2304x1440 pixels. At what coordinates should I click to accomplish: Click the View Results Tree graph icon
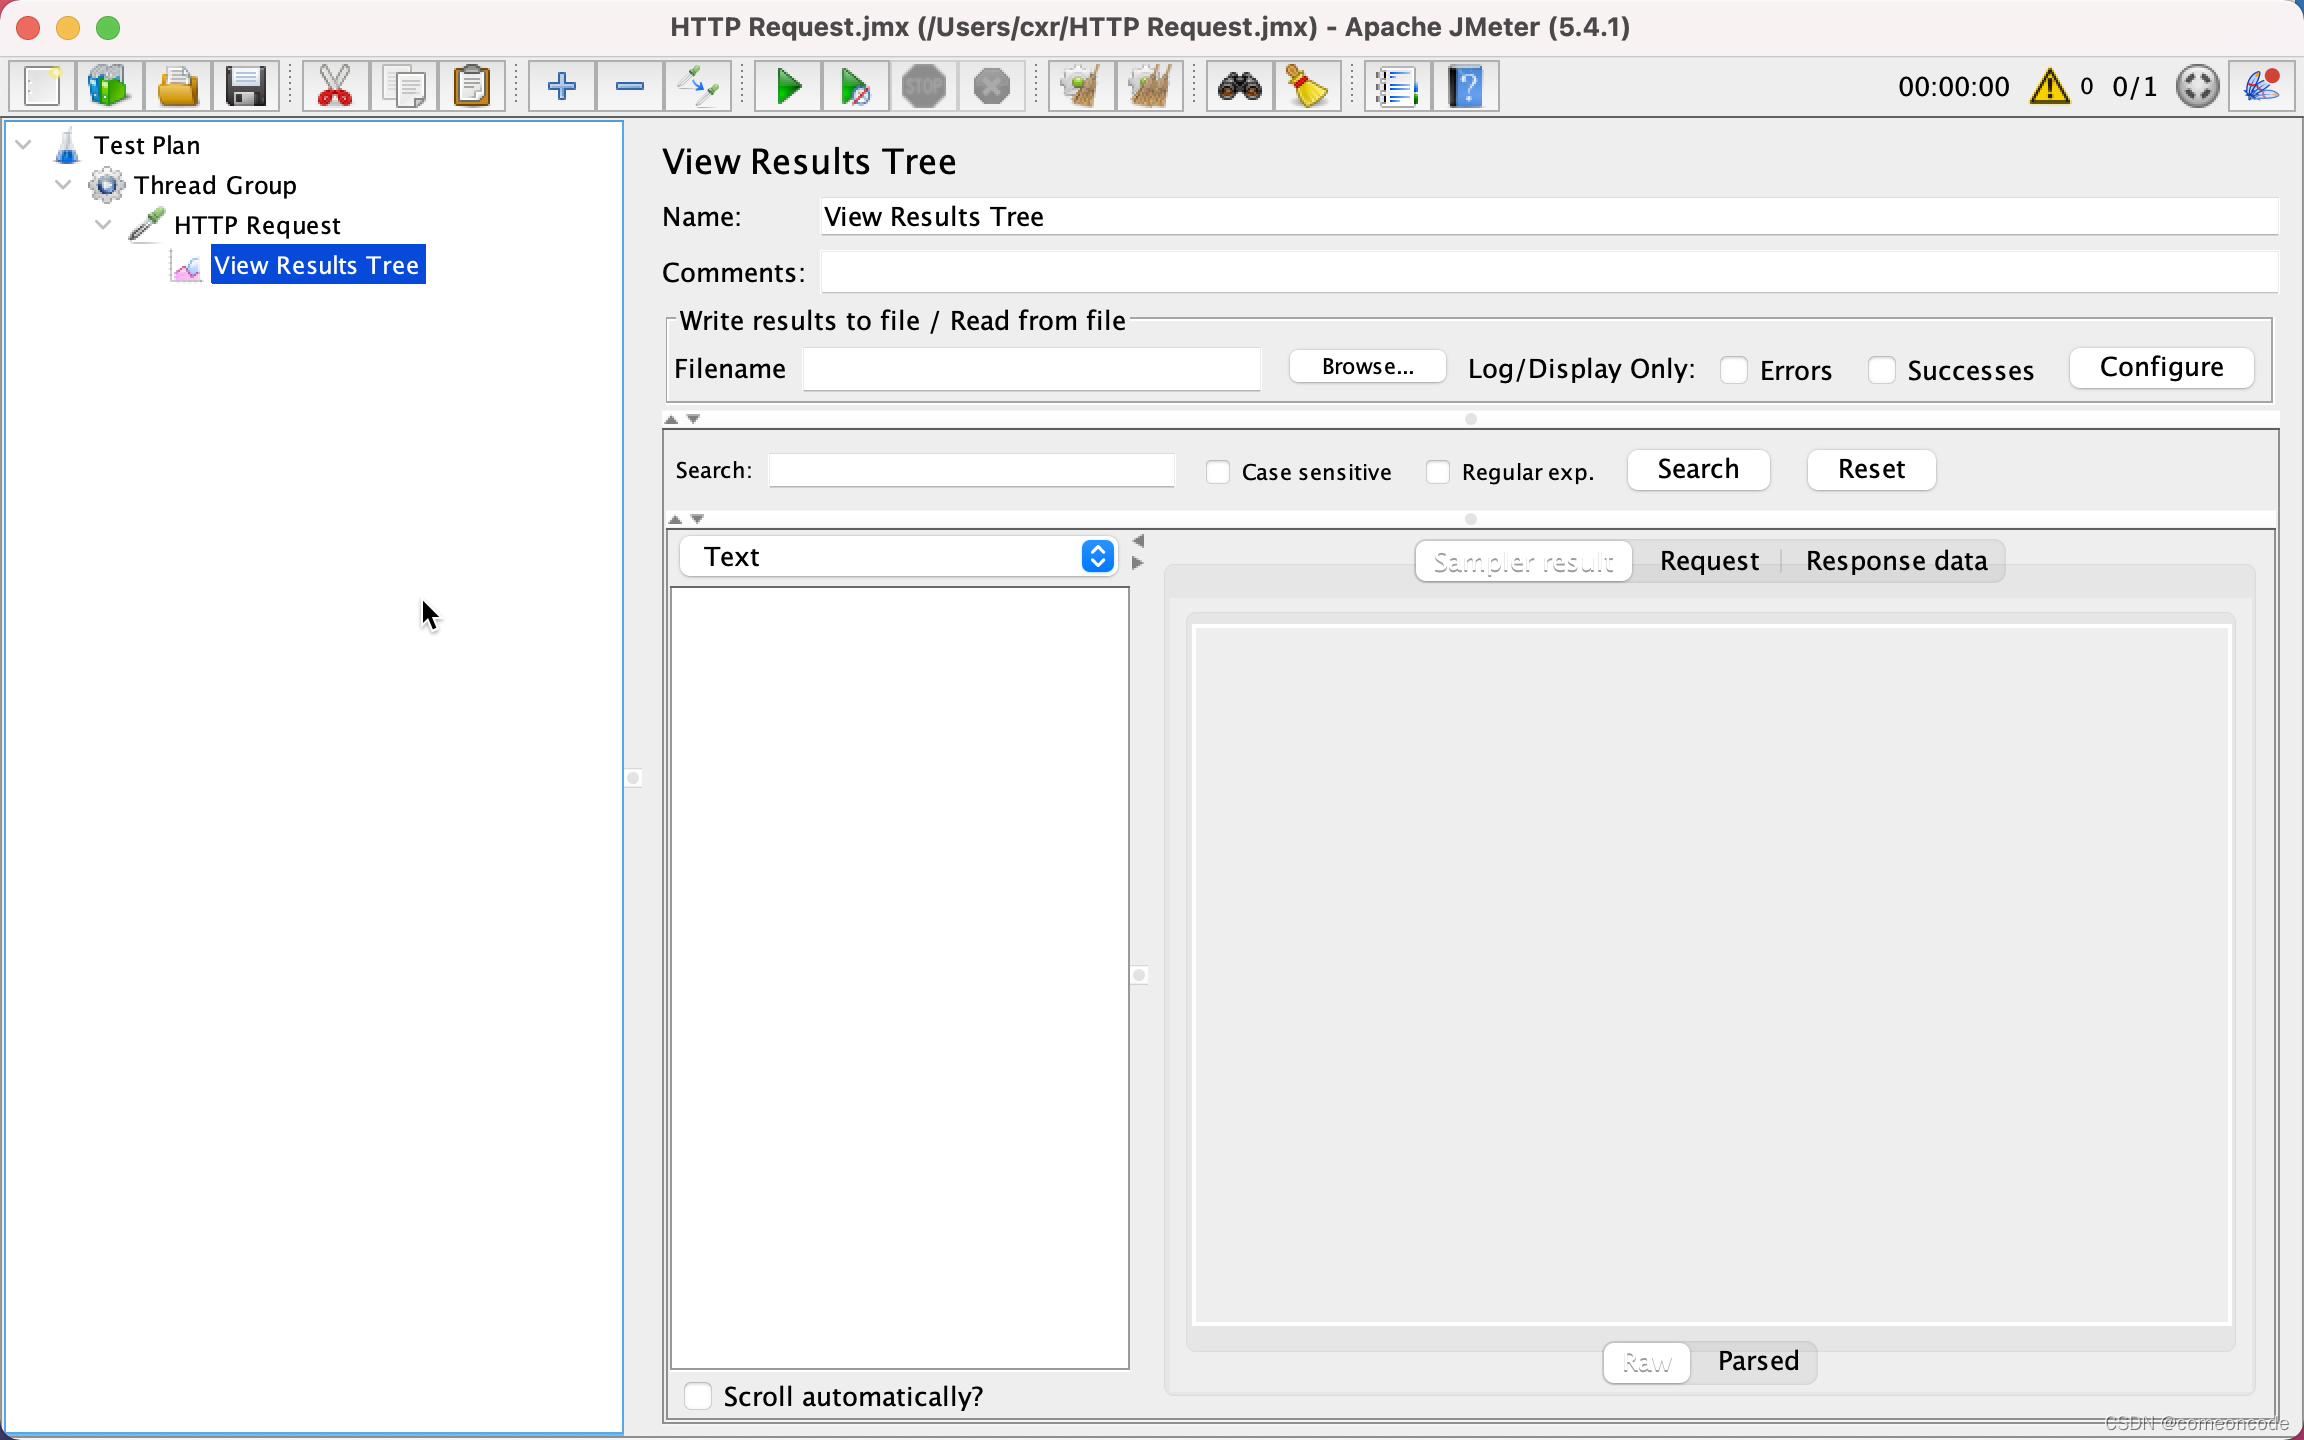187,266
